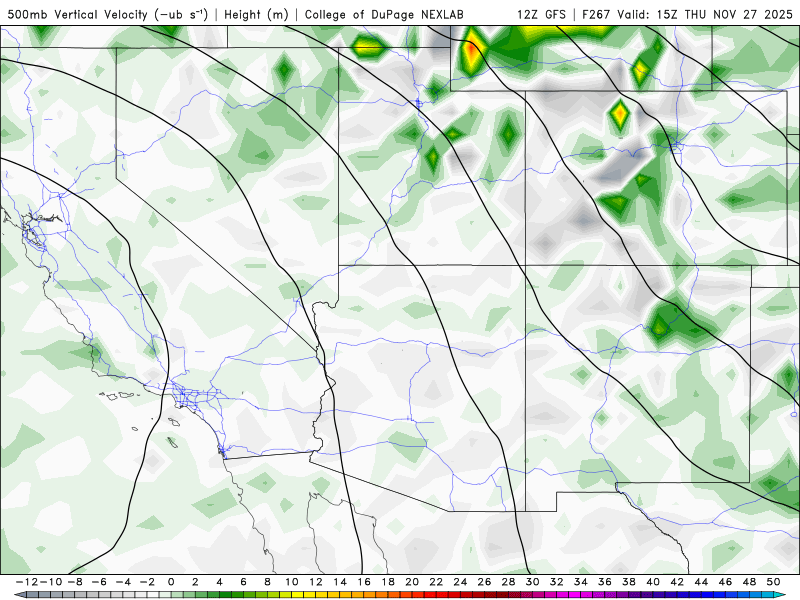Click the '14' value on the color scale

340,582
